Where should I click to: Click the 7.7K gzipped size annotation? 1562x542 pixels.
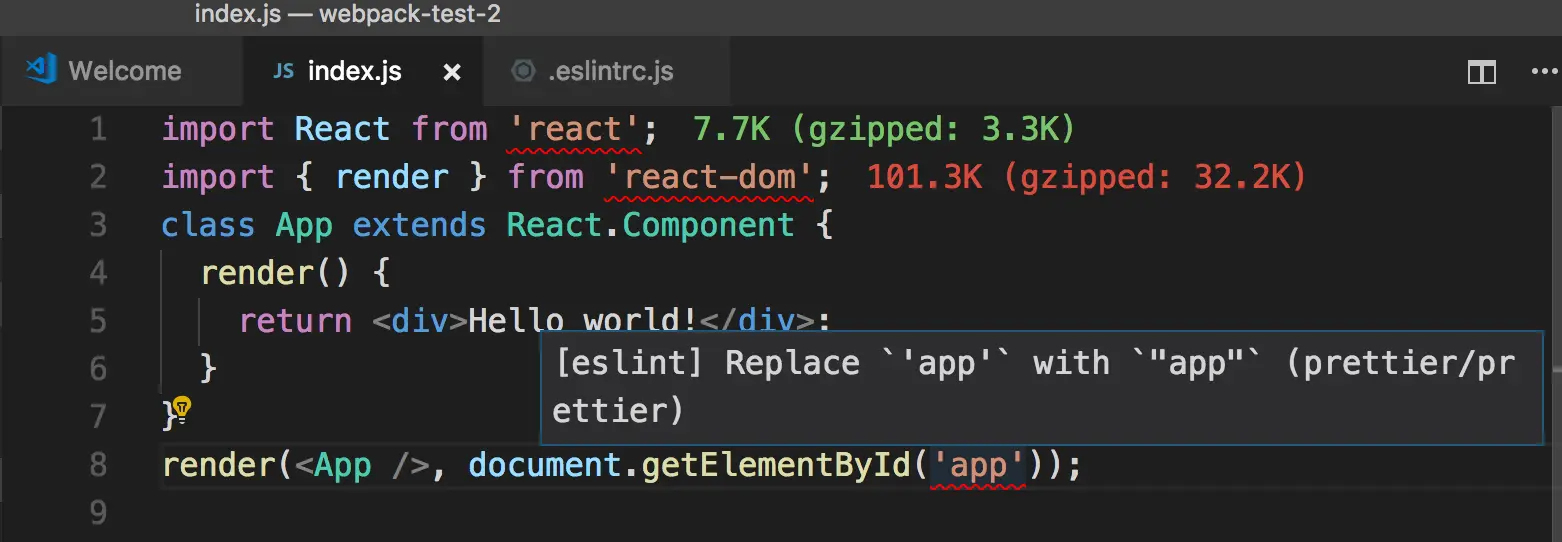pos(883,130)
